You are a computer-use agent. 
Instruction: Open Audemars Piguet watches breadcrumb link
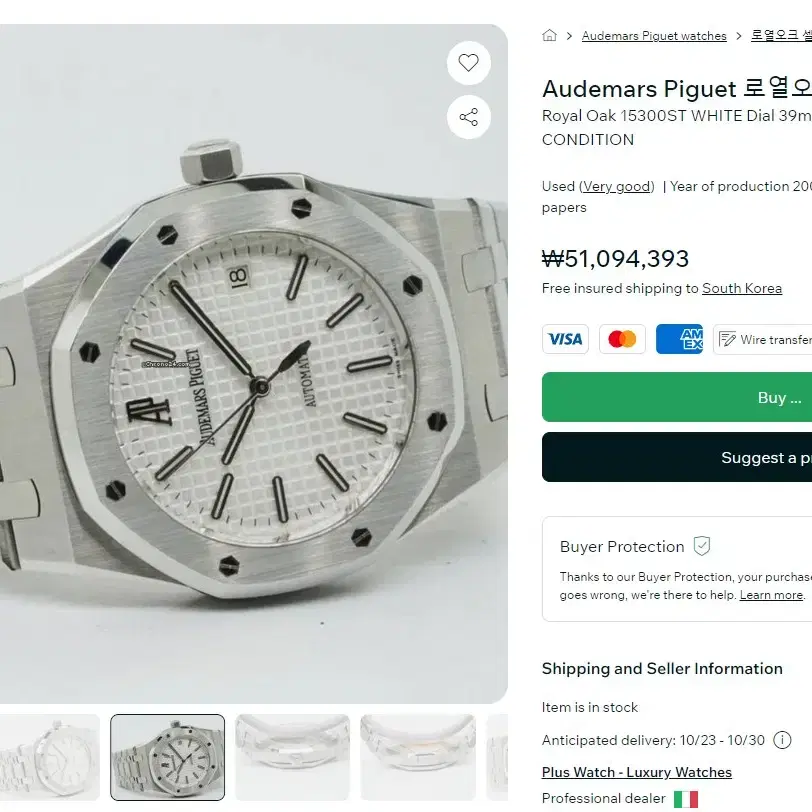[654, 36]
